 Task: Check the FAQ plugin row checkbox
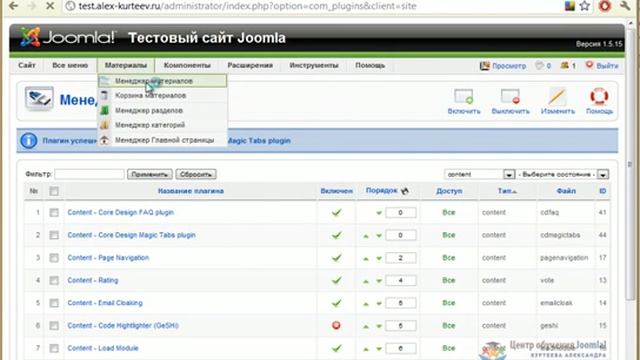click(x=54, y=213)
